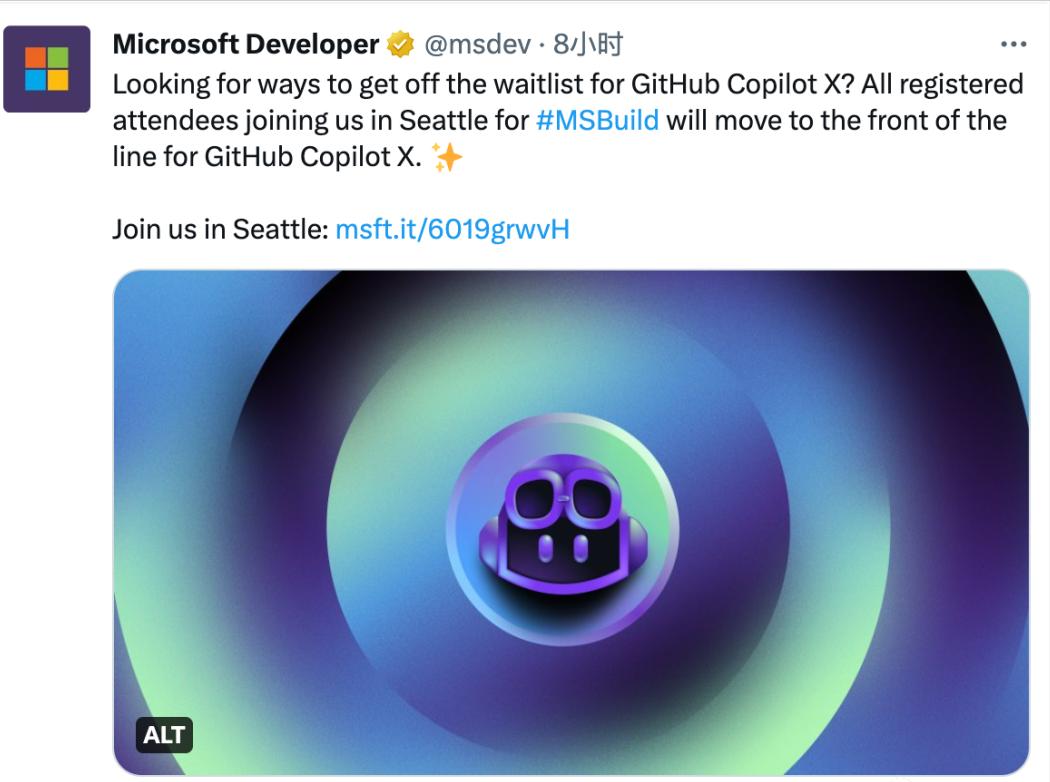
Task: Open the Microsoft Developer profile avatar
Action: (47, 68)
